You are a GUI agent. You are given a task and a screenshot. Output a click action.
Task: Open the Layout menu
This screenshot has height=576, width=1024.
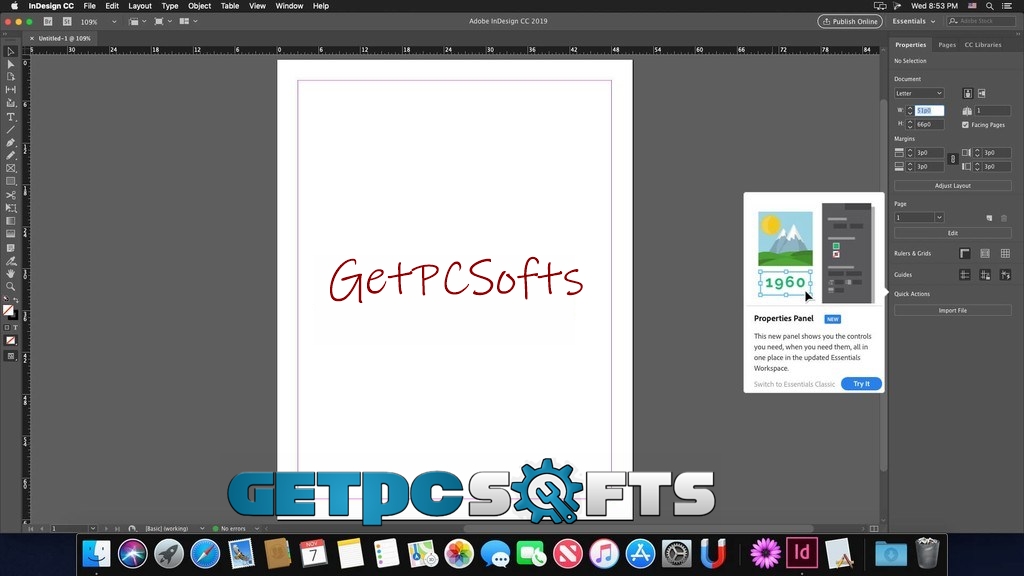coord(140,6)
